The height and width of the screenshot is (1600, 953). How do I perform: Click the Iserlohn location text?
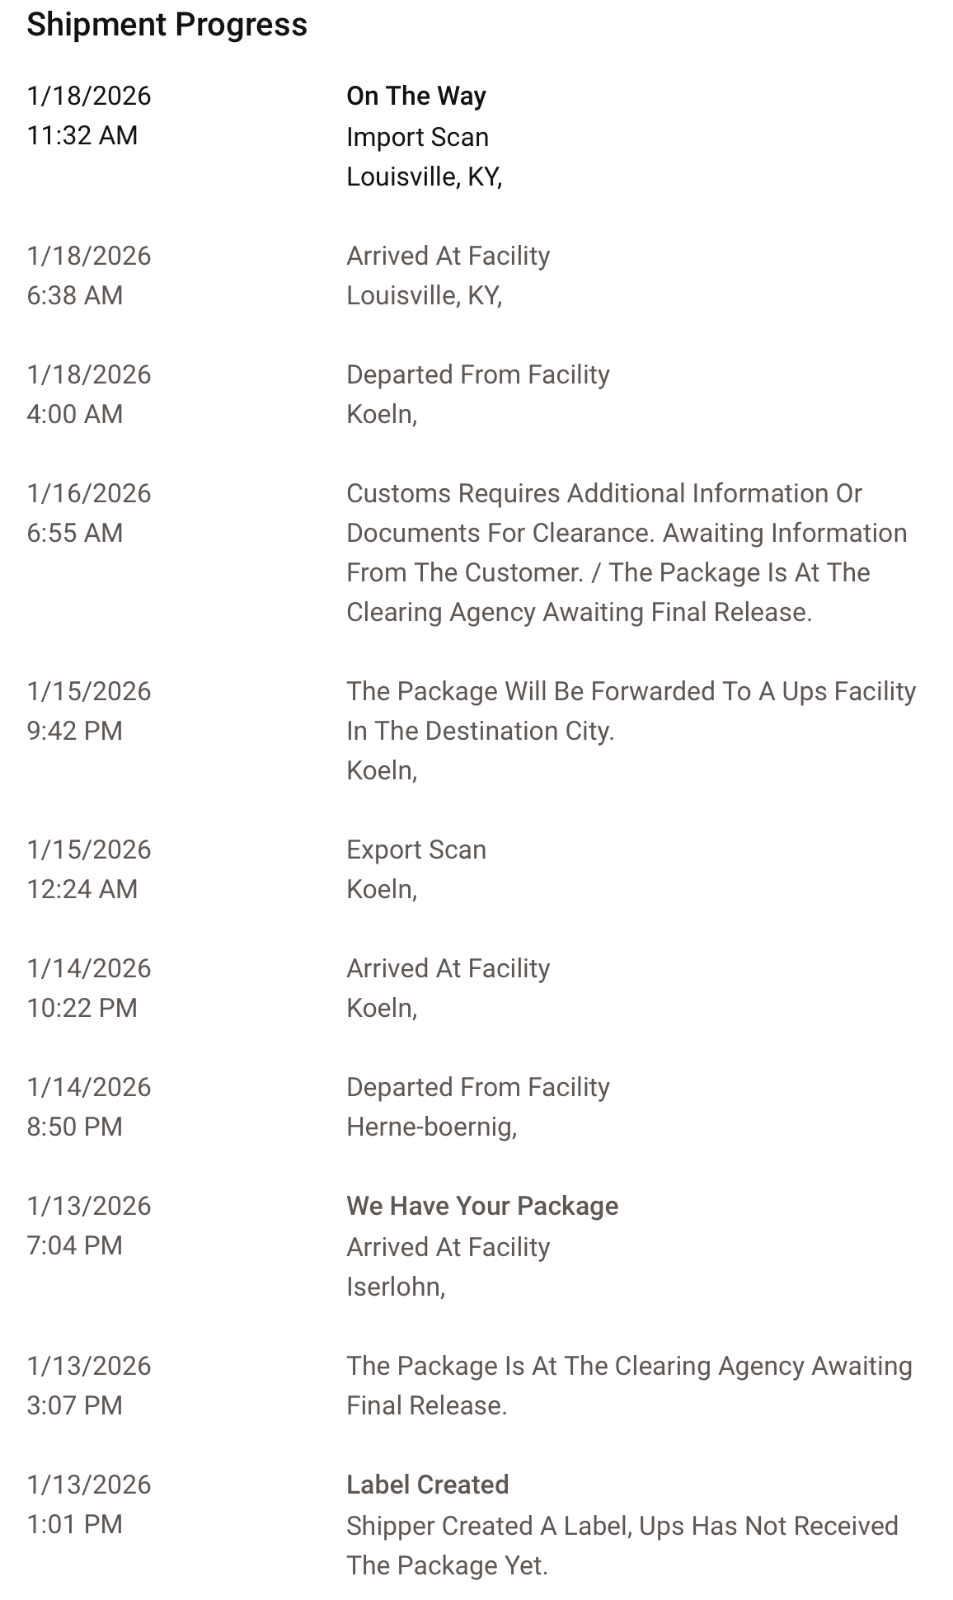395,1287
